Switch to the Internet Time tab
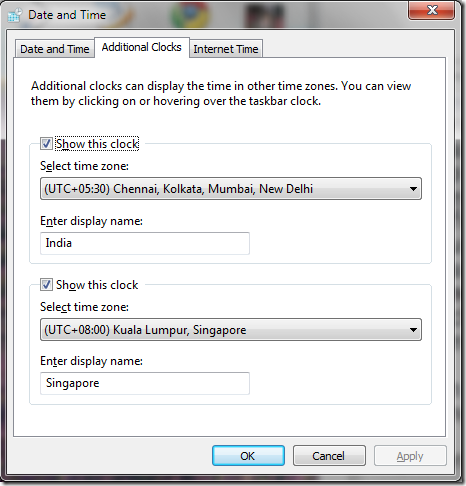The height and width of the screenshot is (486, 466). (x=226, y=49)
